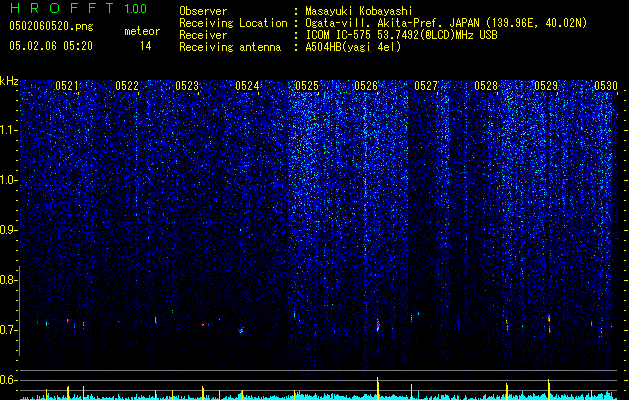
Task: Click the meteor echo just after 0528
Action: (507, 325)
